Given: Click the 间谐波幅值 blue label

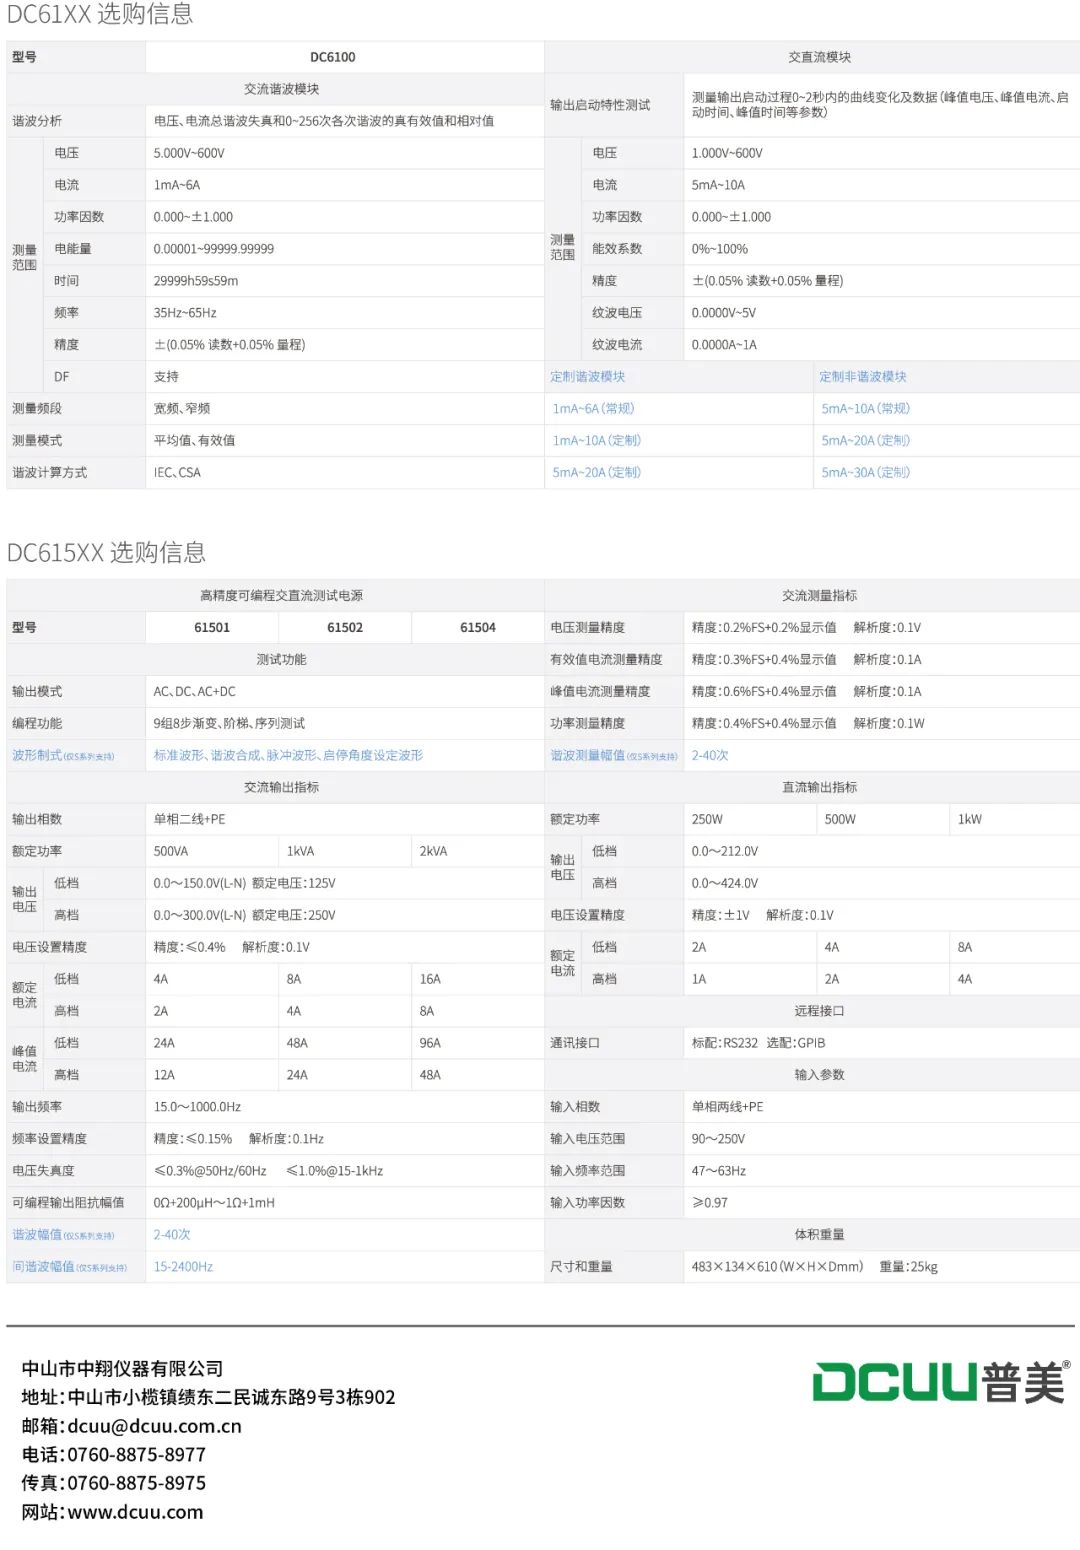Looking at the screenshot, I should [x=43, y=1267].
